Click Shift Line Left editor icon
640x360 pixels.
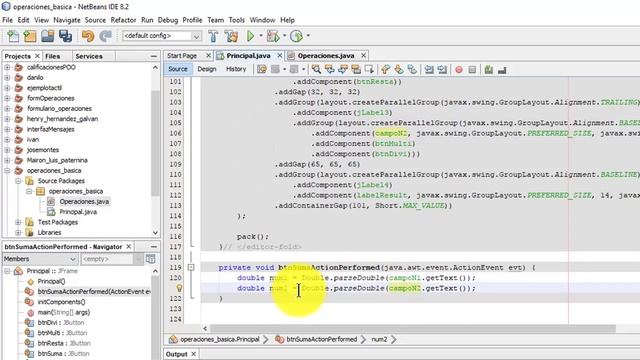point(429,69)
